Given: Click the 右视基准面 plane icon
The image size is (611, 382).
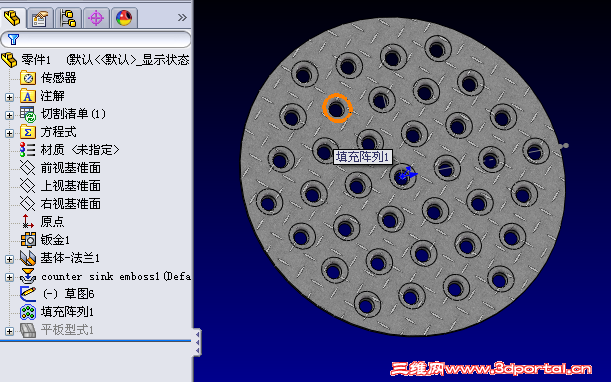Looking at the screenshot, I should (28, 204).
